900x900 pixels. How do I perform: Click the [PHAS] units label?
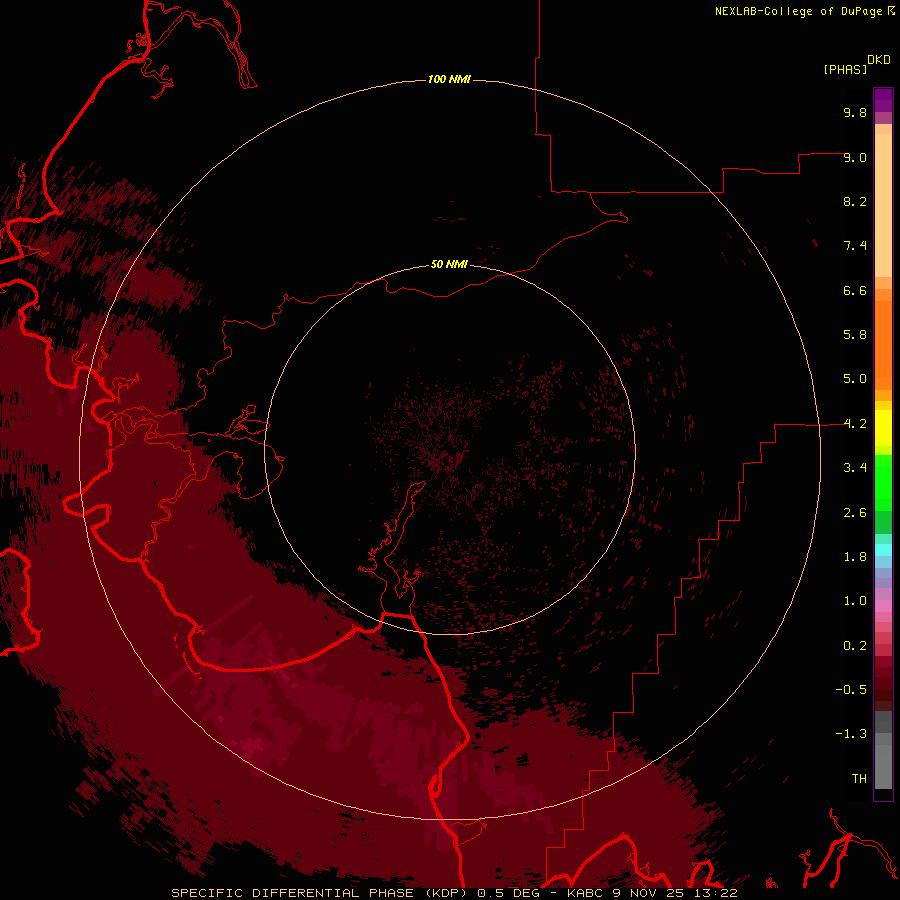coord(845,69)
